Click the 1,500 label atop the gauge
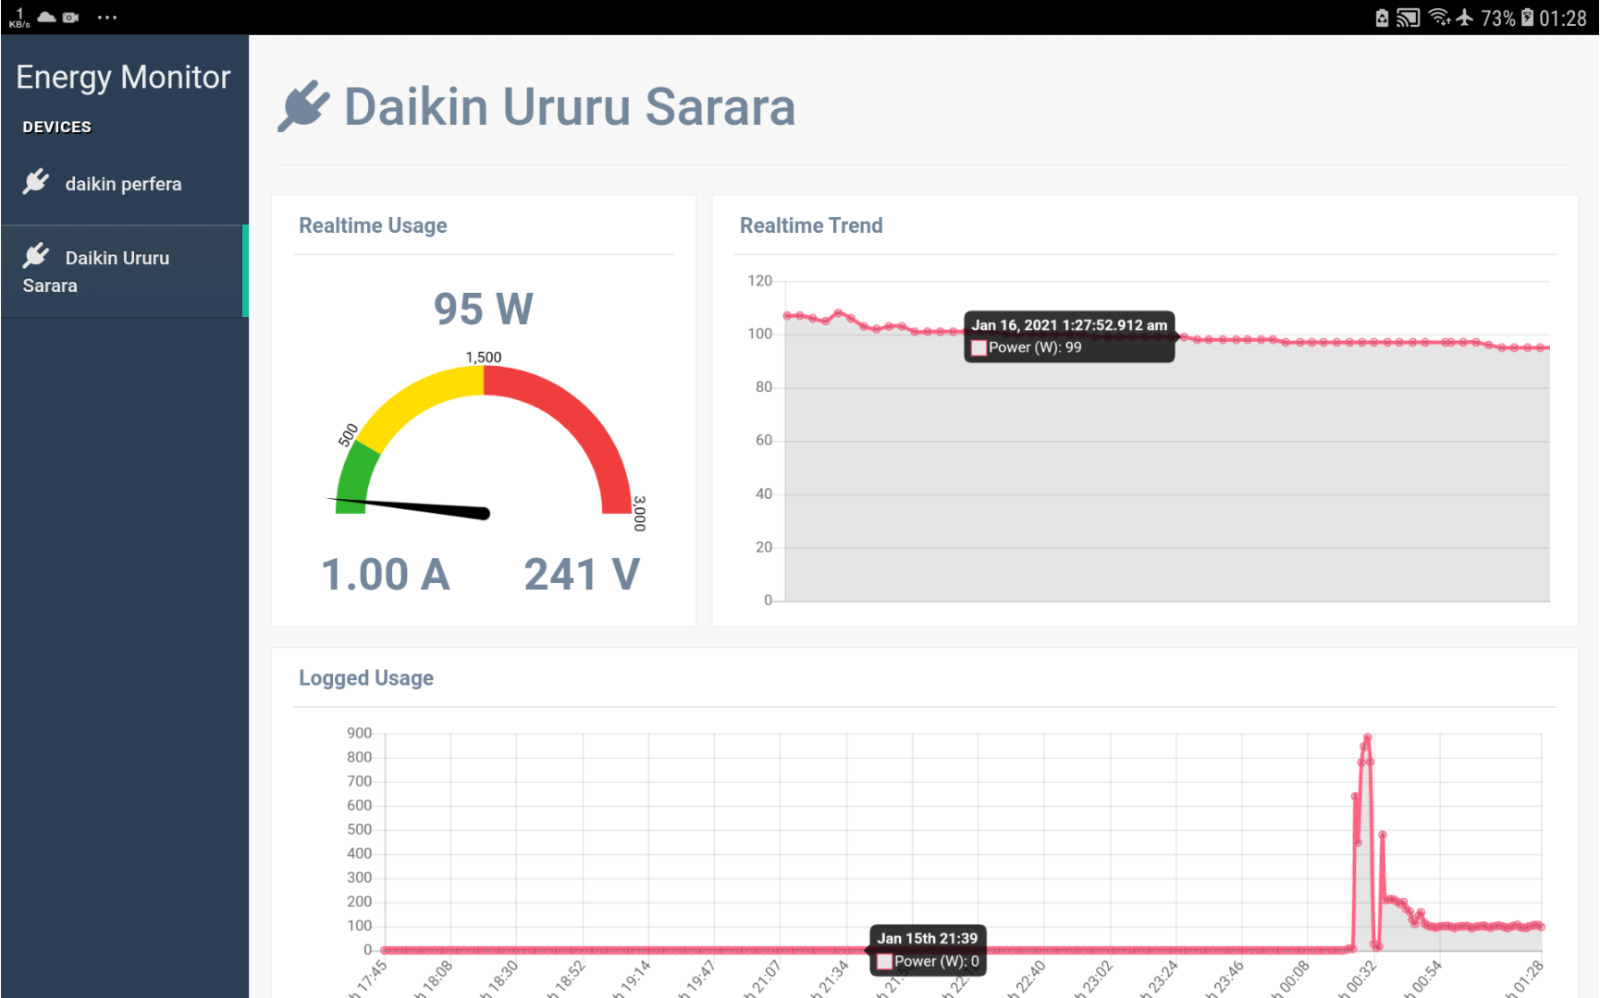 click(483, 357)
